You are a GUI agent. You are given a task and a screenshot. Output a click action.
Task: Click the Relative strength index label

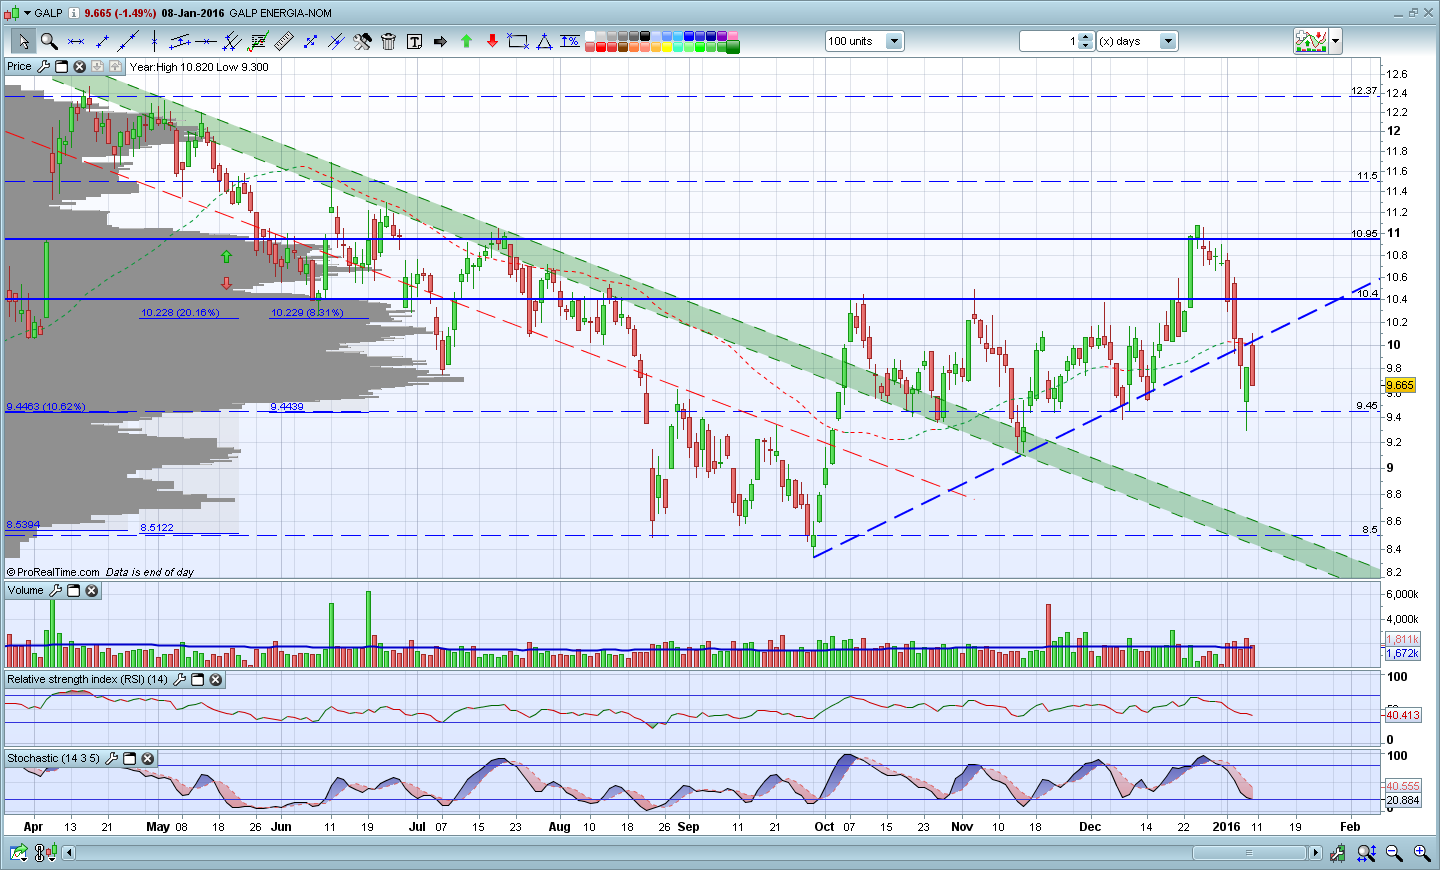point(87,680)
